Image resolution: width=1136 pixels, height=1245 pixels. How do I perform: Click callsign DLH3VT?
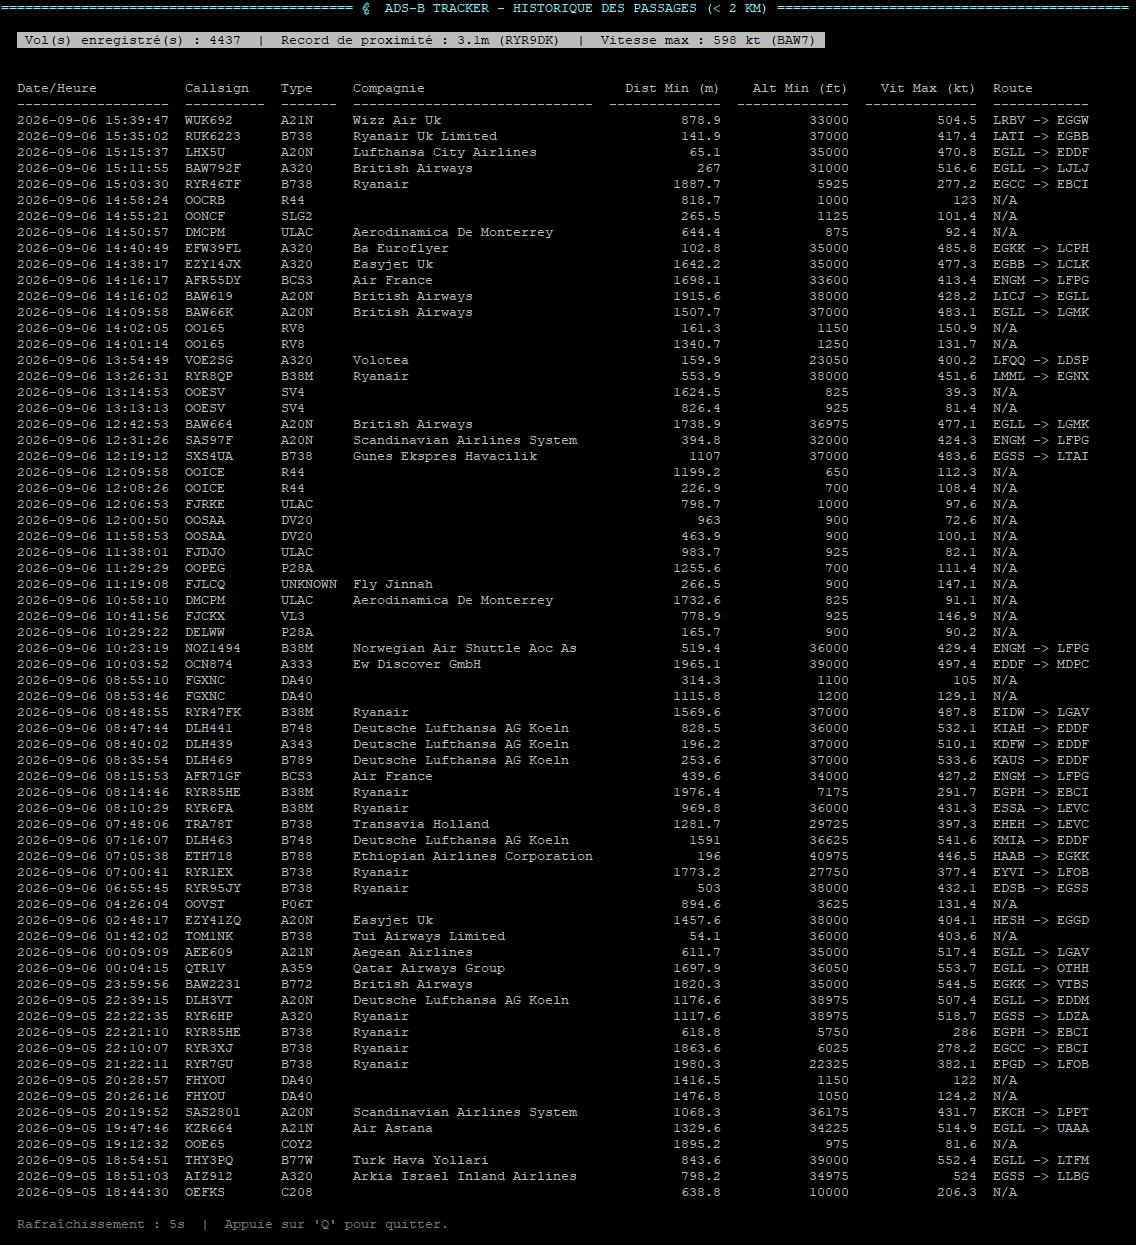pyautogui.click(x=209, y=1000)
